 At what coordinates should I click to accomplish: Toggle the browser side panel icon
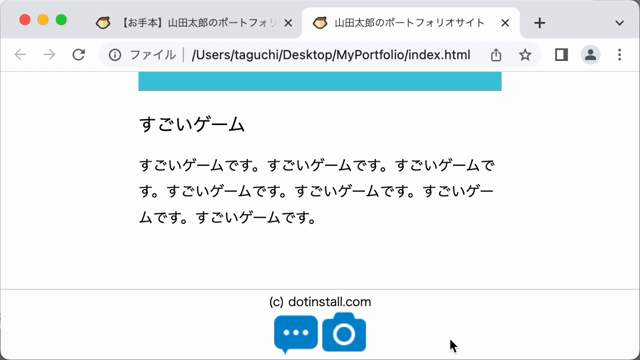coord(561,55)
